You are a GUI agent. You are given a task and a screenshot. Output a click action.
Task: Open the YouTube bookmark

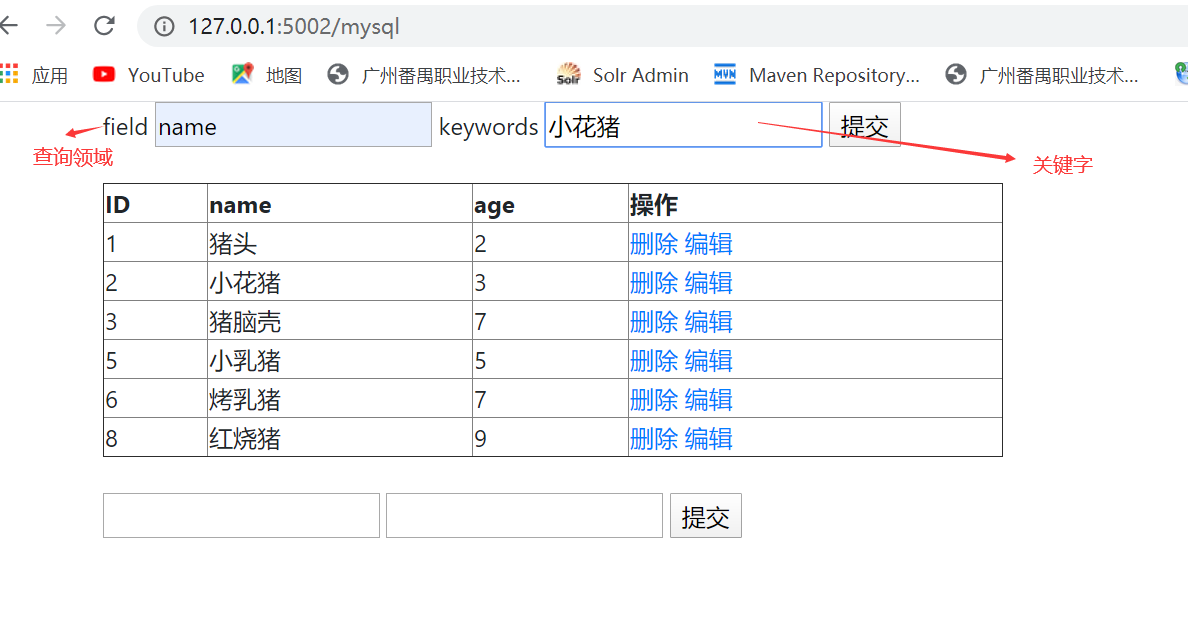148,74
